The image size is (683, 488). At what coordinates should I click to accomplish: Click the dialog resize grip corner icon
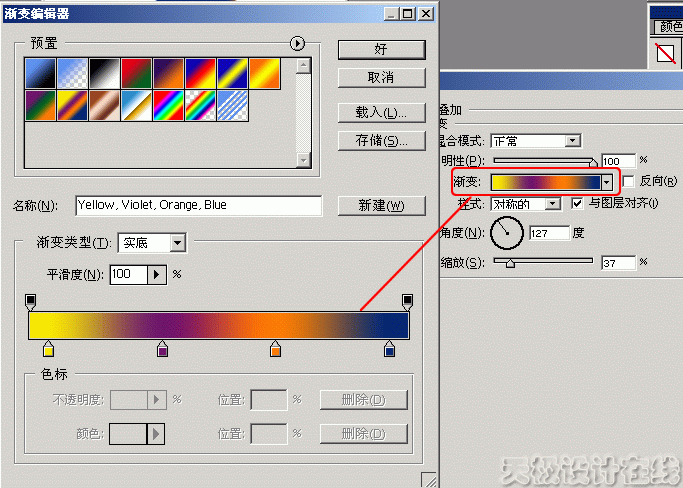429,480
